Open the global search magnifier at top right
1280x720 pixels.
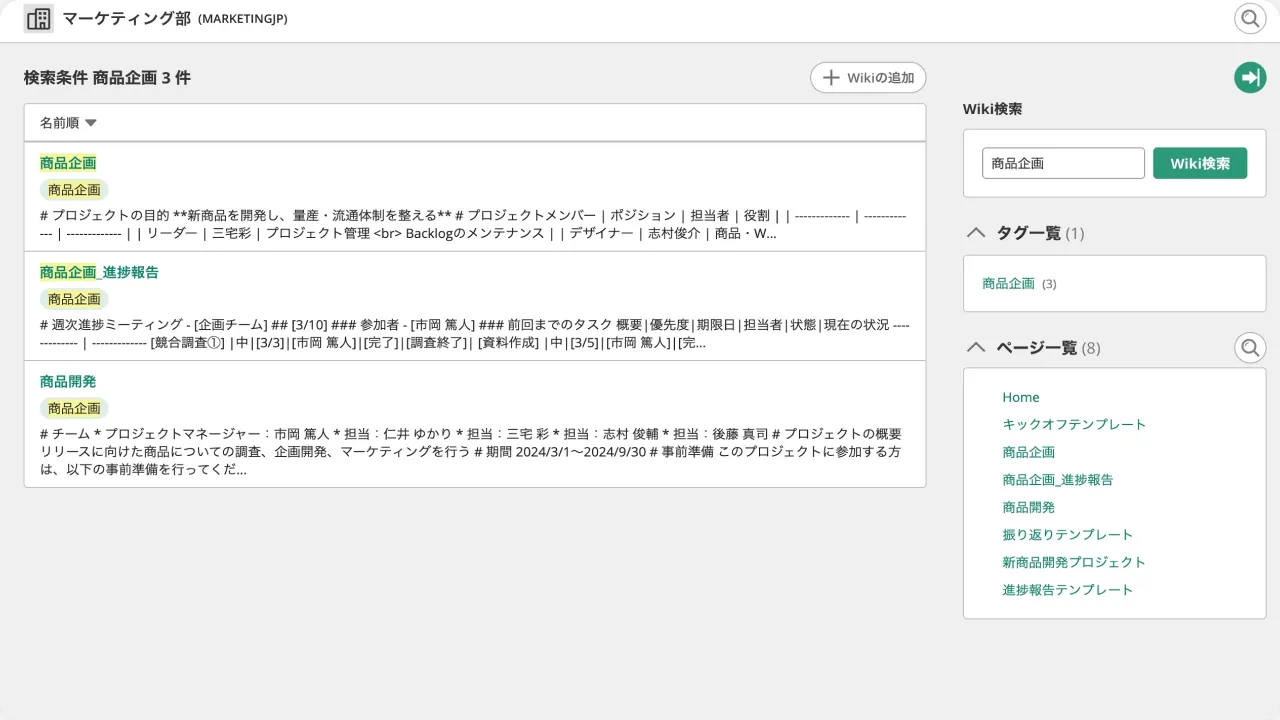[x=1249, y=18]
